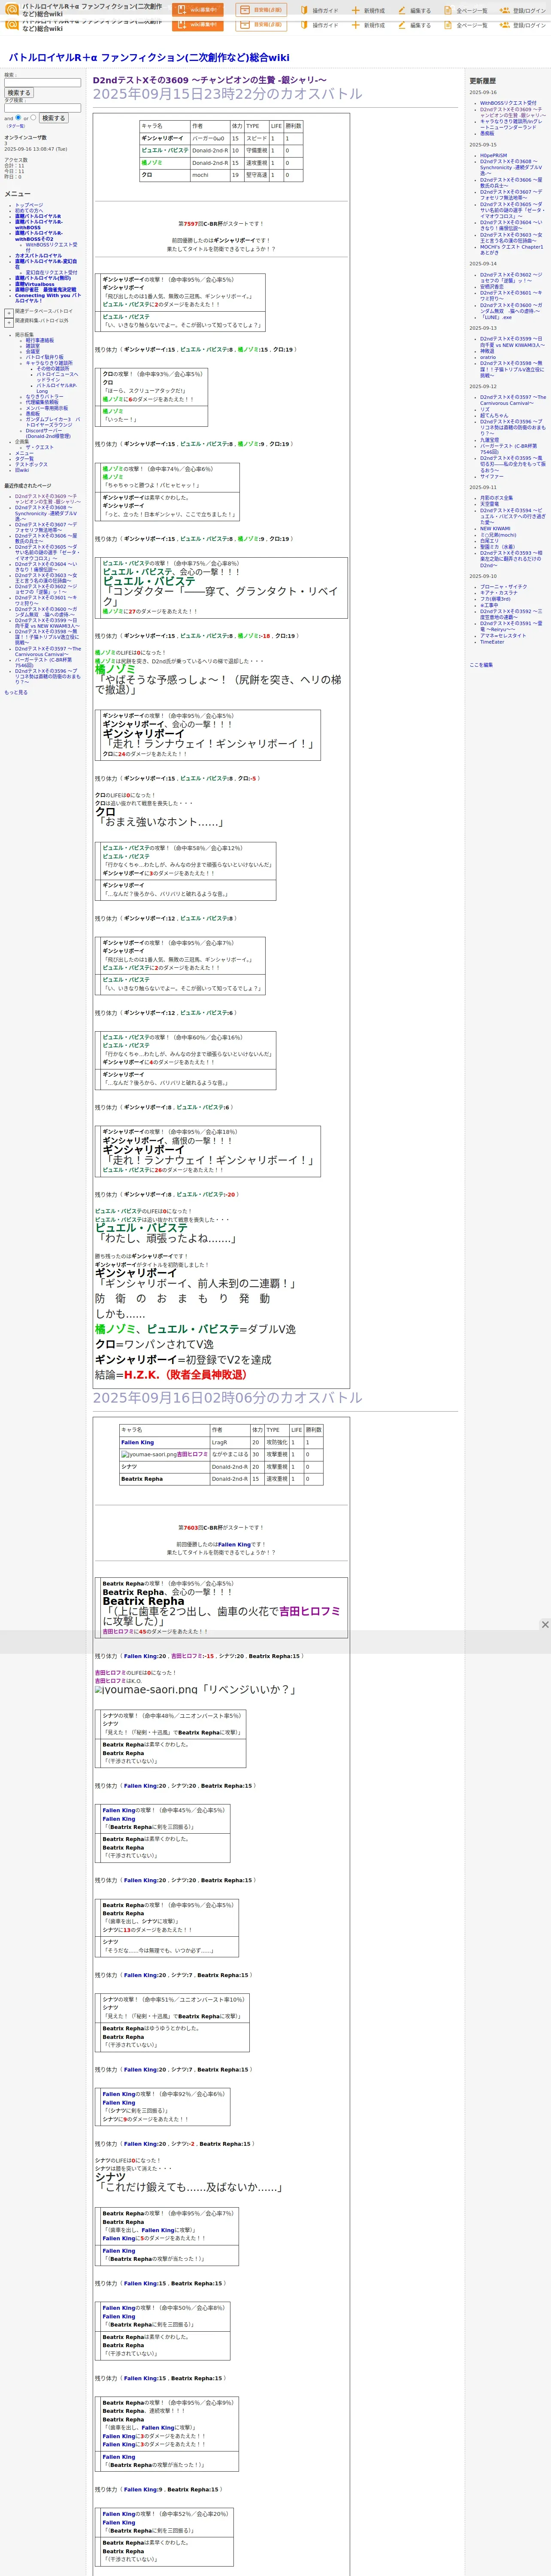Screen dimensions: 551x2576
Task: Open the 雑談室 sidebar link
Action: pos(33,346)
